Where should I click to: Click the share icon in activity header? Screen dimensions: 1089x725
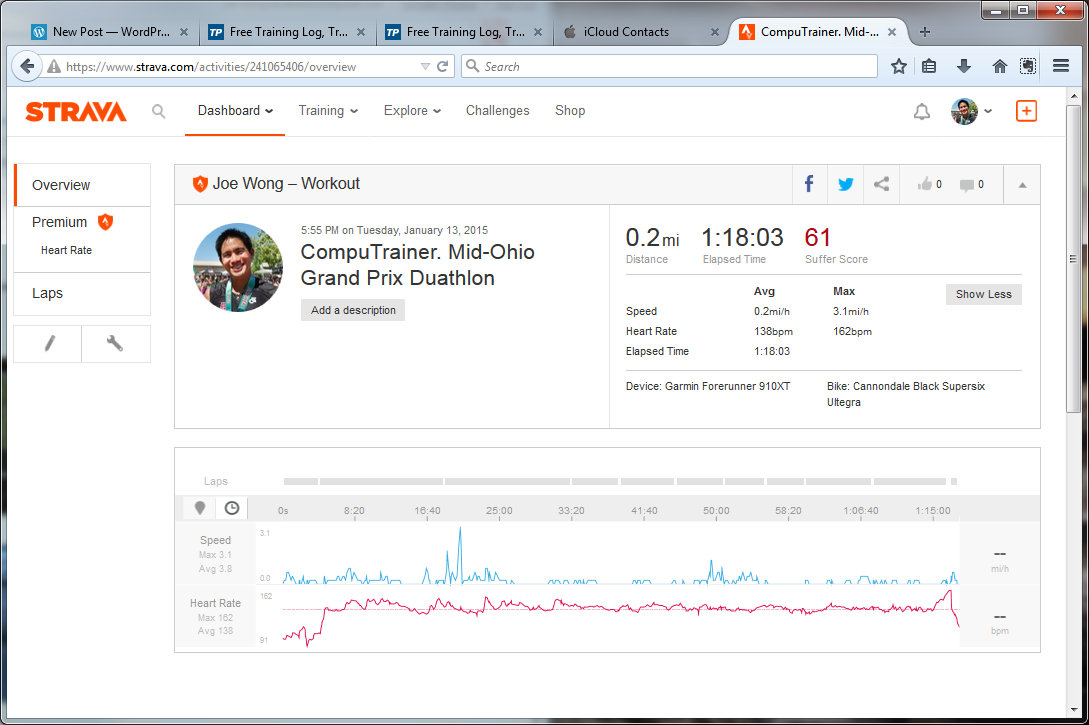[881, 184]
